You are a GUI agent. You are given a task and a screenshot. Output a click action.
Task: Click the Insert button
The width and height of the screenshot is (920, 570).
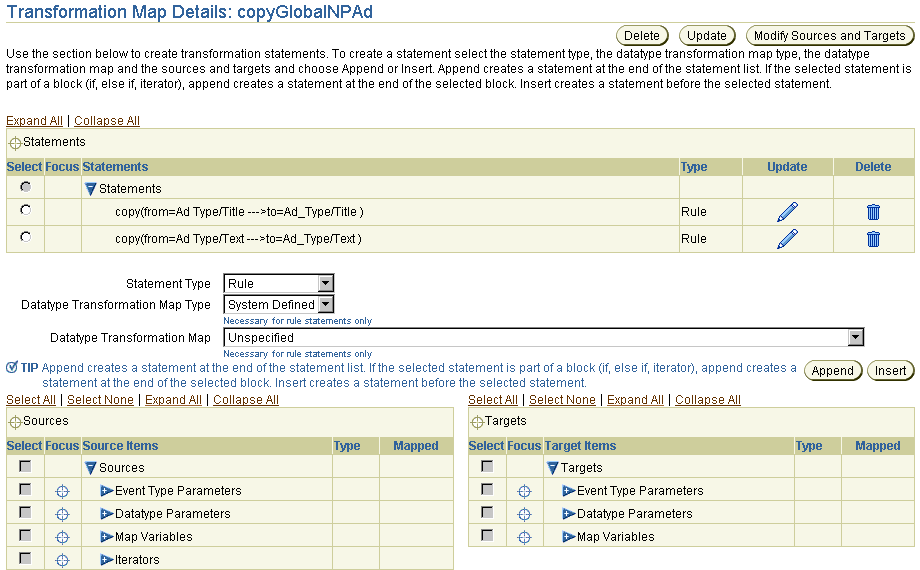[890, 371]
